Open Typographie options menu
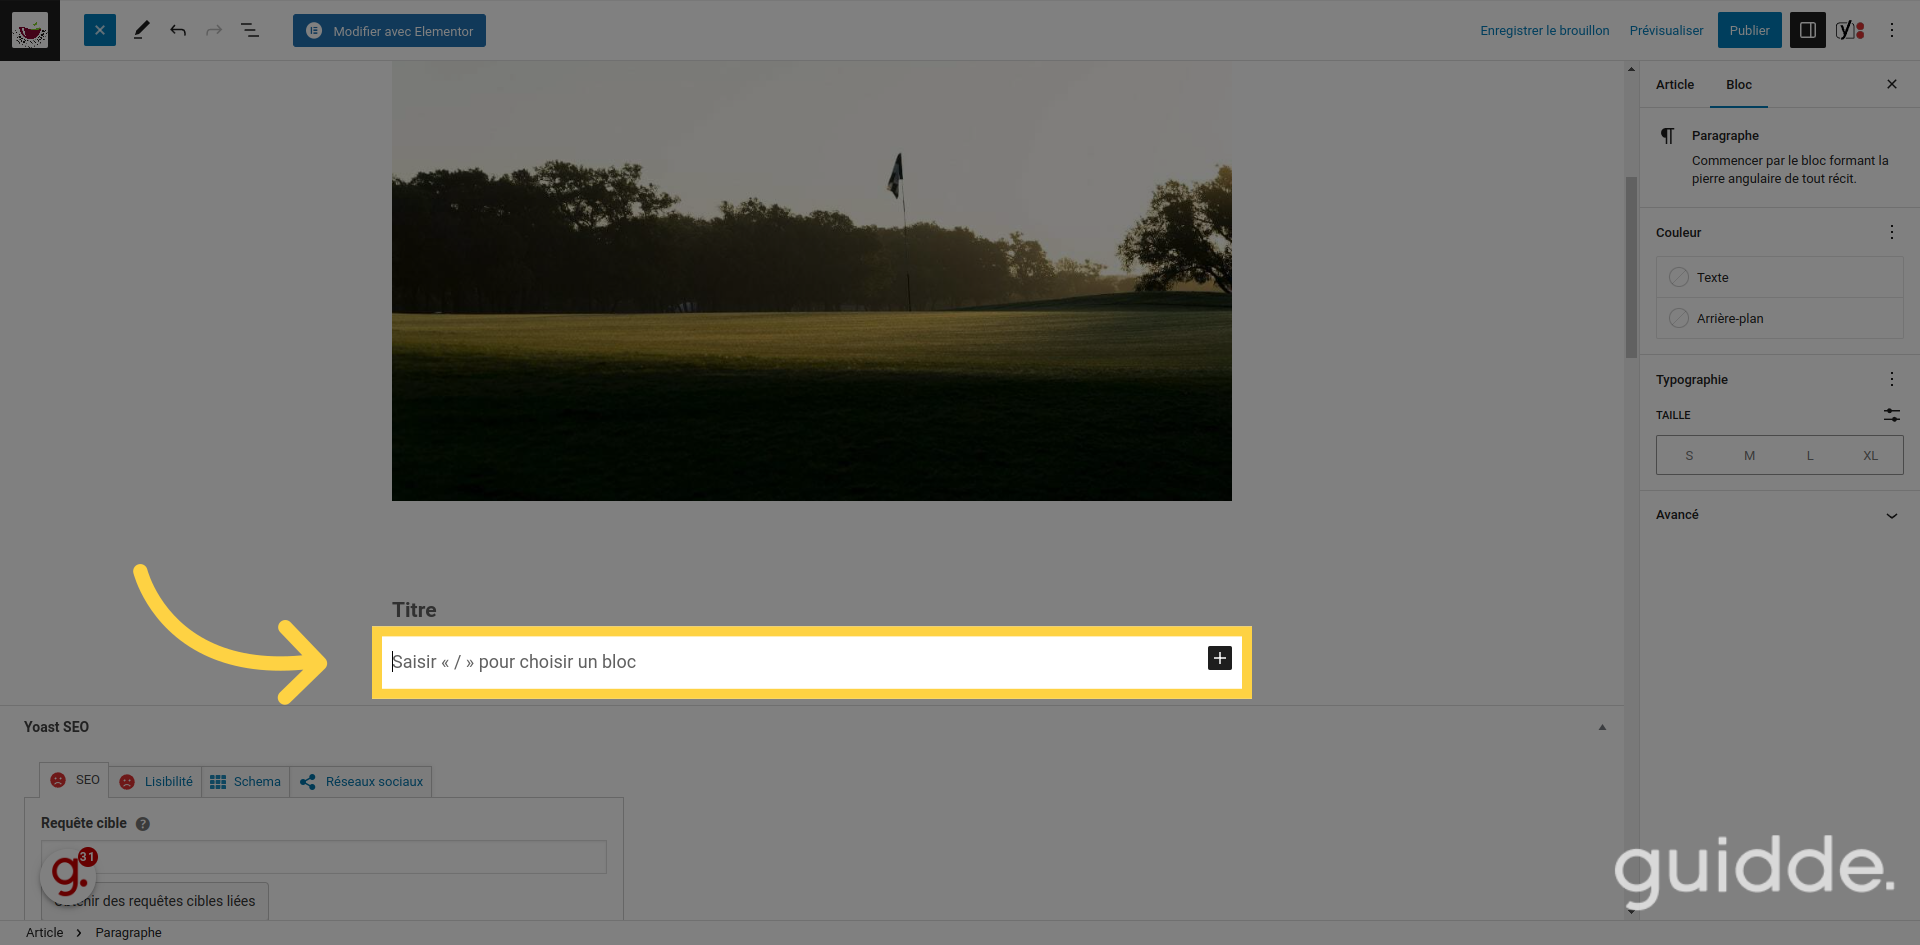Viewport: 1920px width, 945px height. [x=1892, y=379]
